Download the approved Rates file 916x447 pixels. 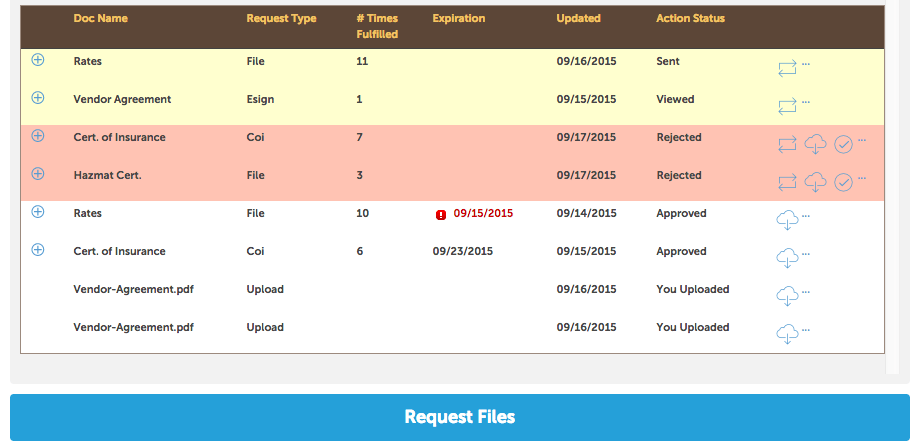coord(787,220)
